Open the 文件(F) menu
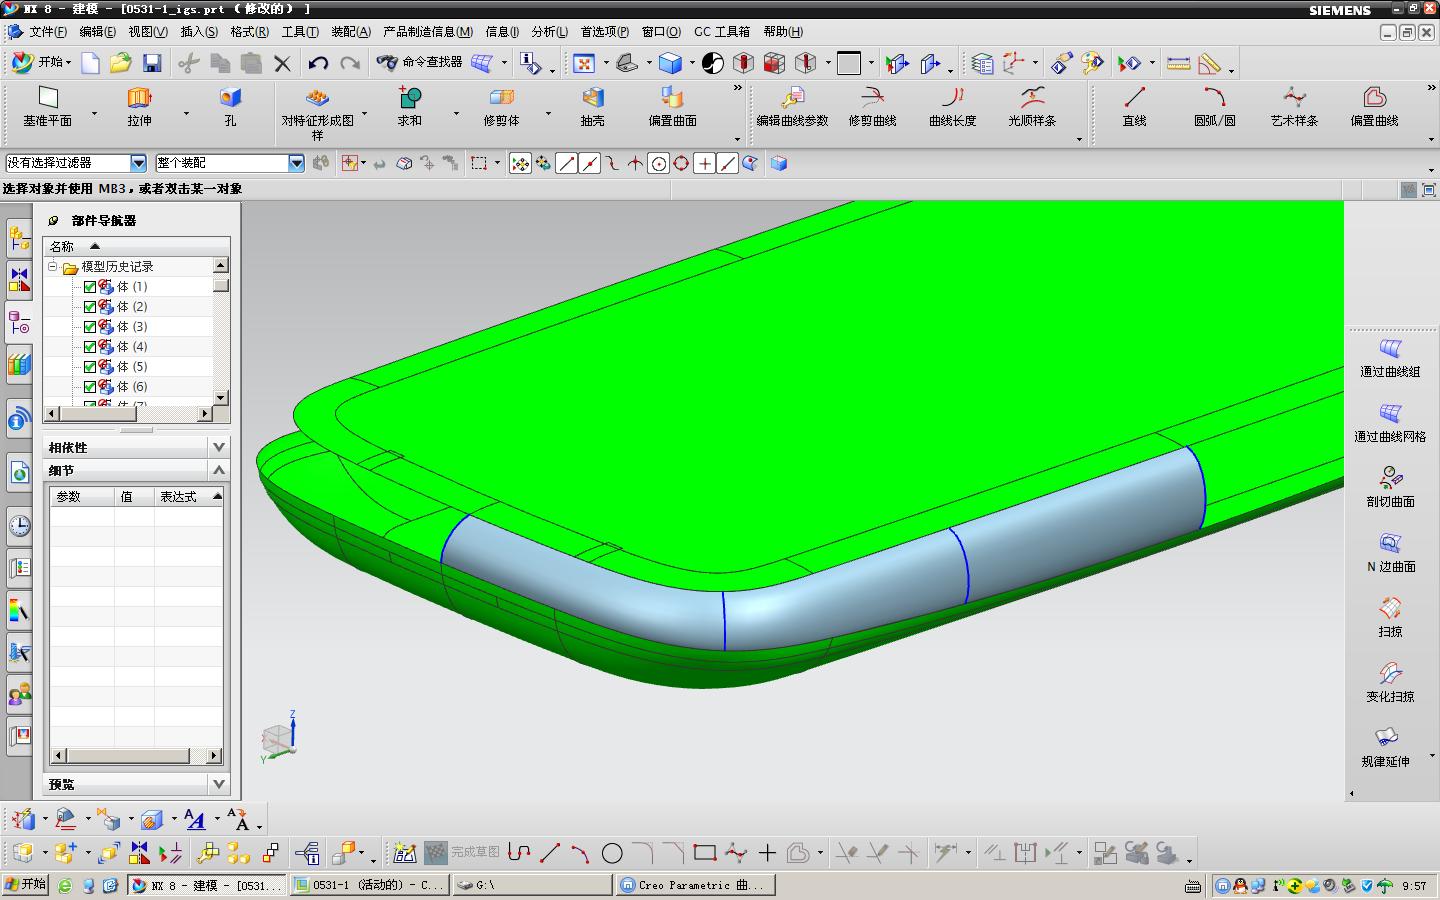 click(x=47, y=31)
